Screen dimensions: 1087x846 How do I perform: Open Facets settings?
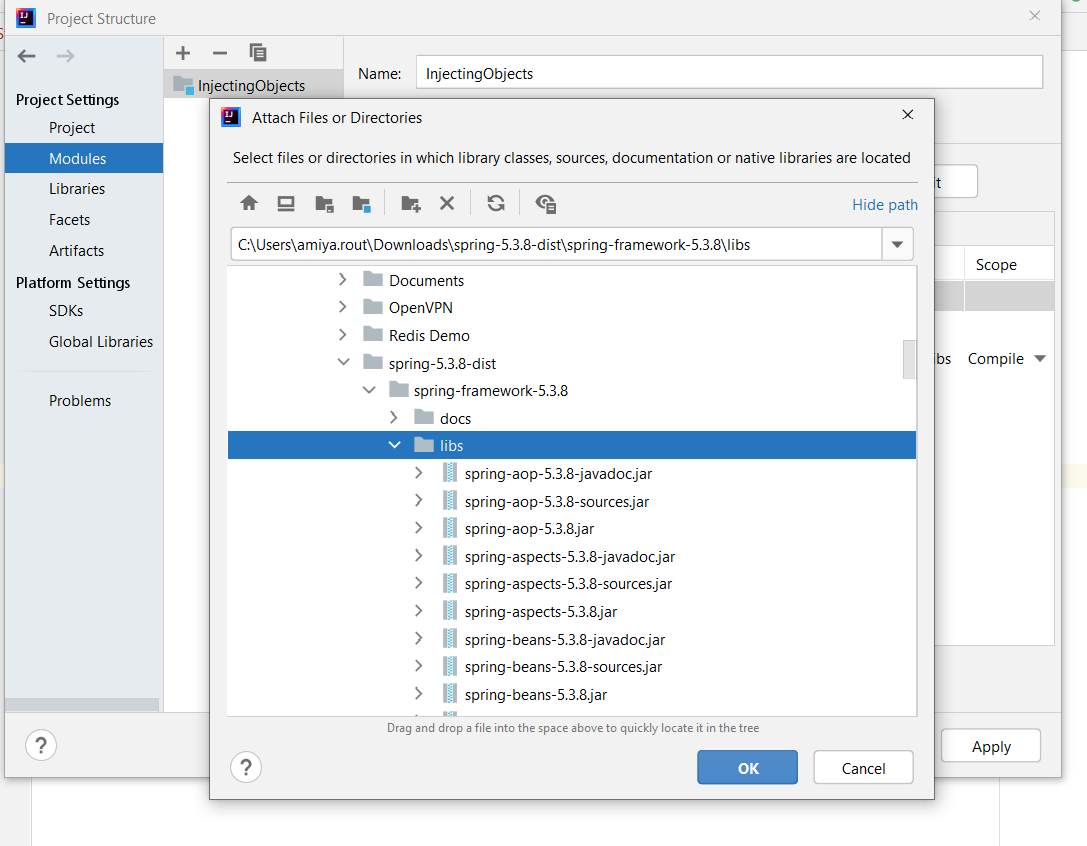tap(69, 220)
